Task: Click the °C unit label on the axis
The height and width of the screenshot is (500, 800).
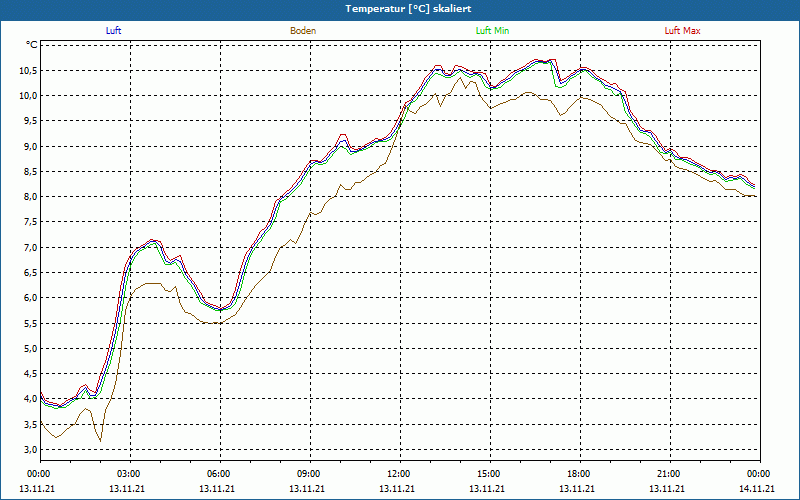Action: click(32, 45)
